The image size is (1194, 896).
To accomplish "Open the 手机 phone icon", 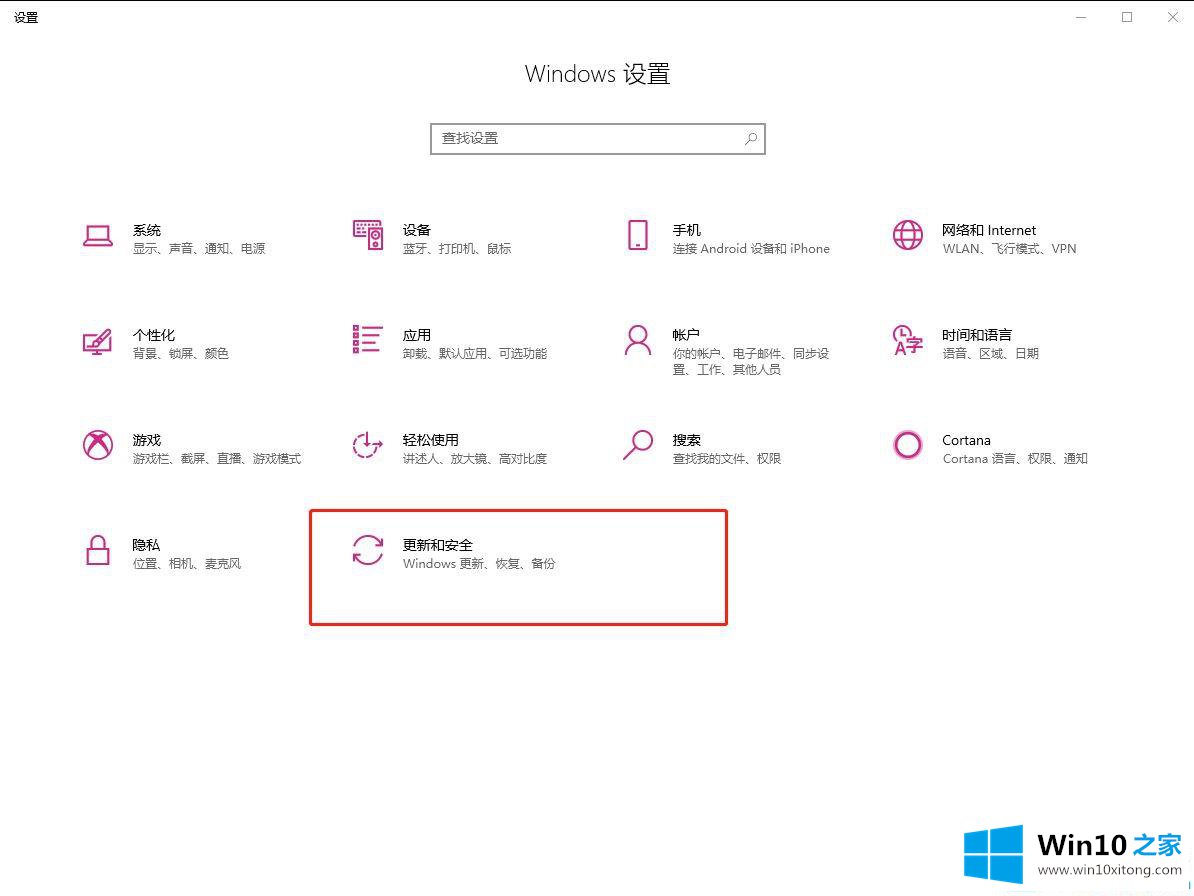I will 638,235.
